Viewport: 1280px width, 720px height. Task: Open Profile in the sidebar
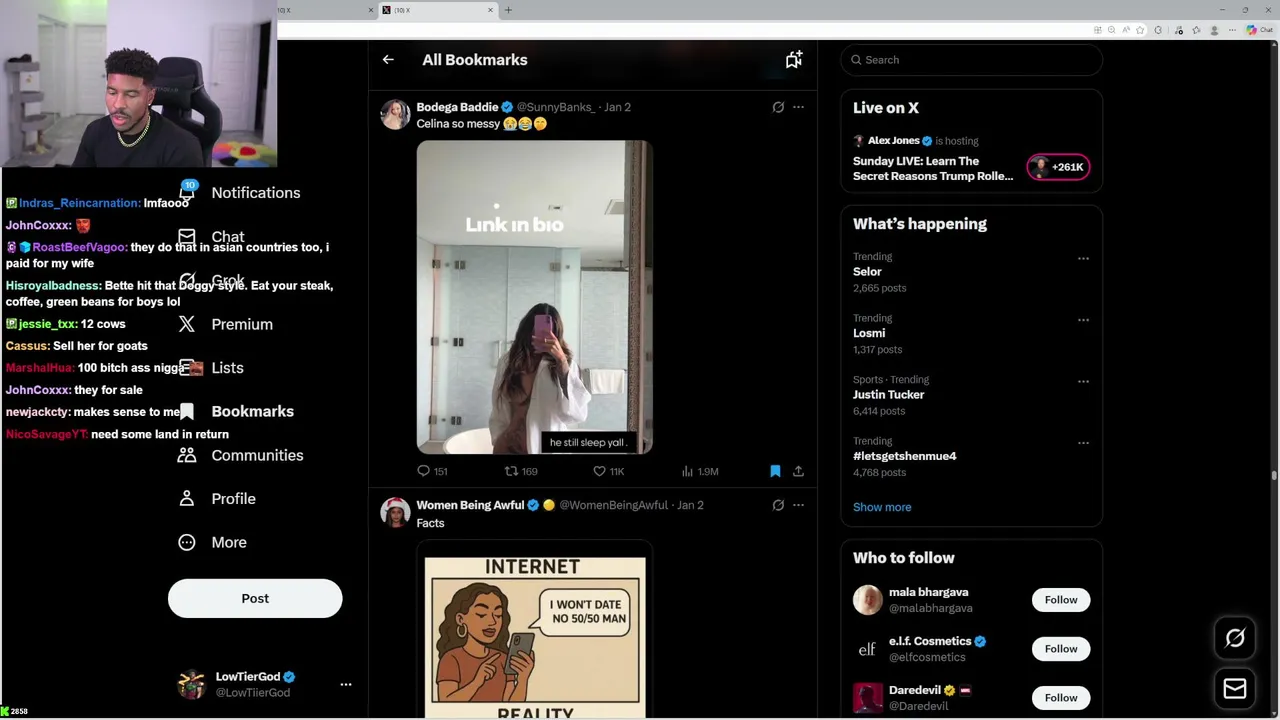click(x=218, y=499)
